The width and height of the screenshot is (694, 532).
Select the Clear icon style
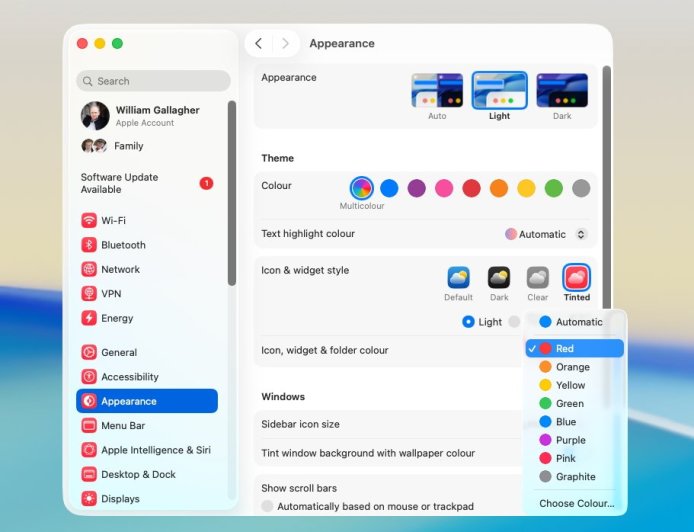coord(537,278)
